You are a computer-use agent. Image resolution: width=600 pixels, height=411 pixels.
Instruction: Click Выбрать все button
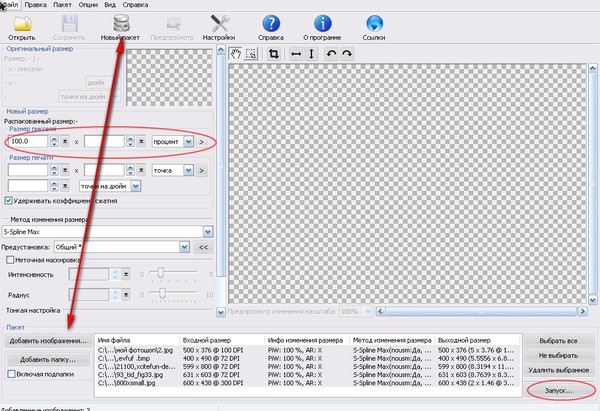click(x=558, y=341)
